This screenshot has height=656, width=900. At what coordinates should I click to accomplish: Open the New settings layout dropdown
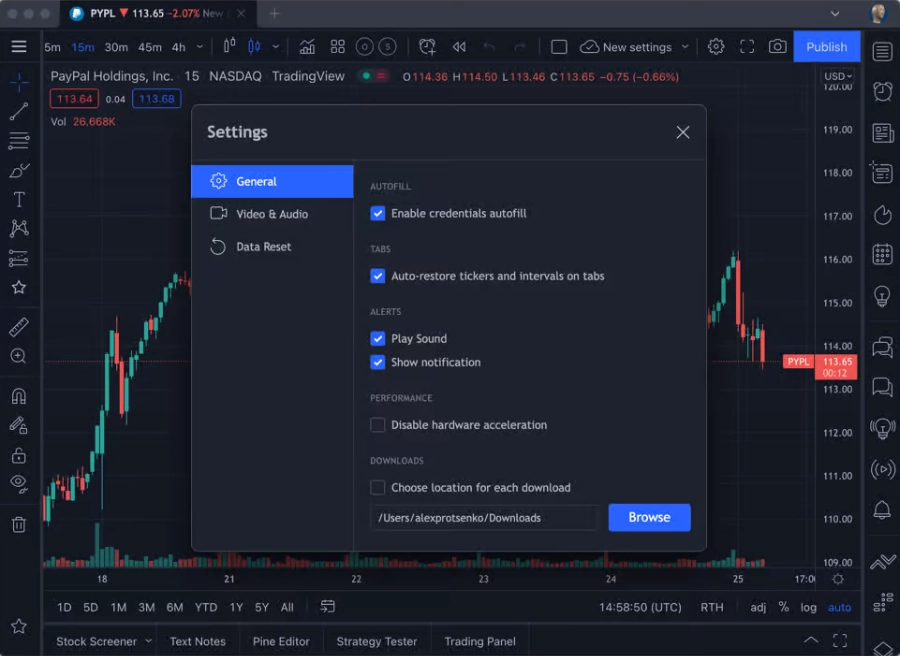pos(685,46)
